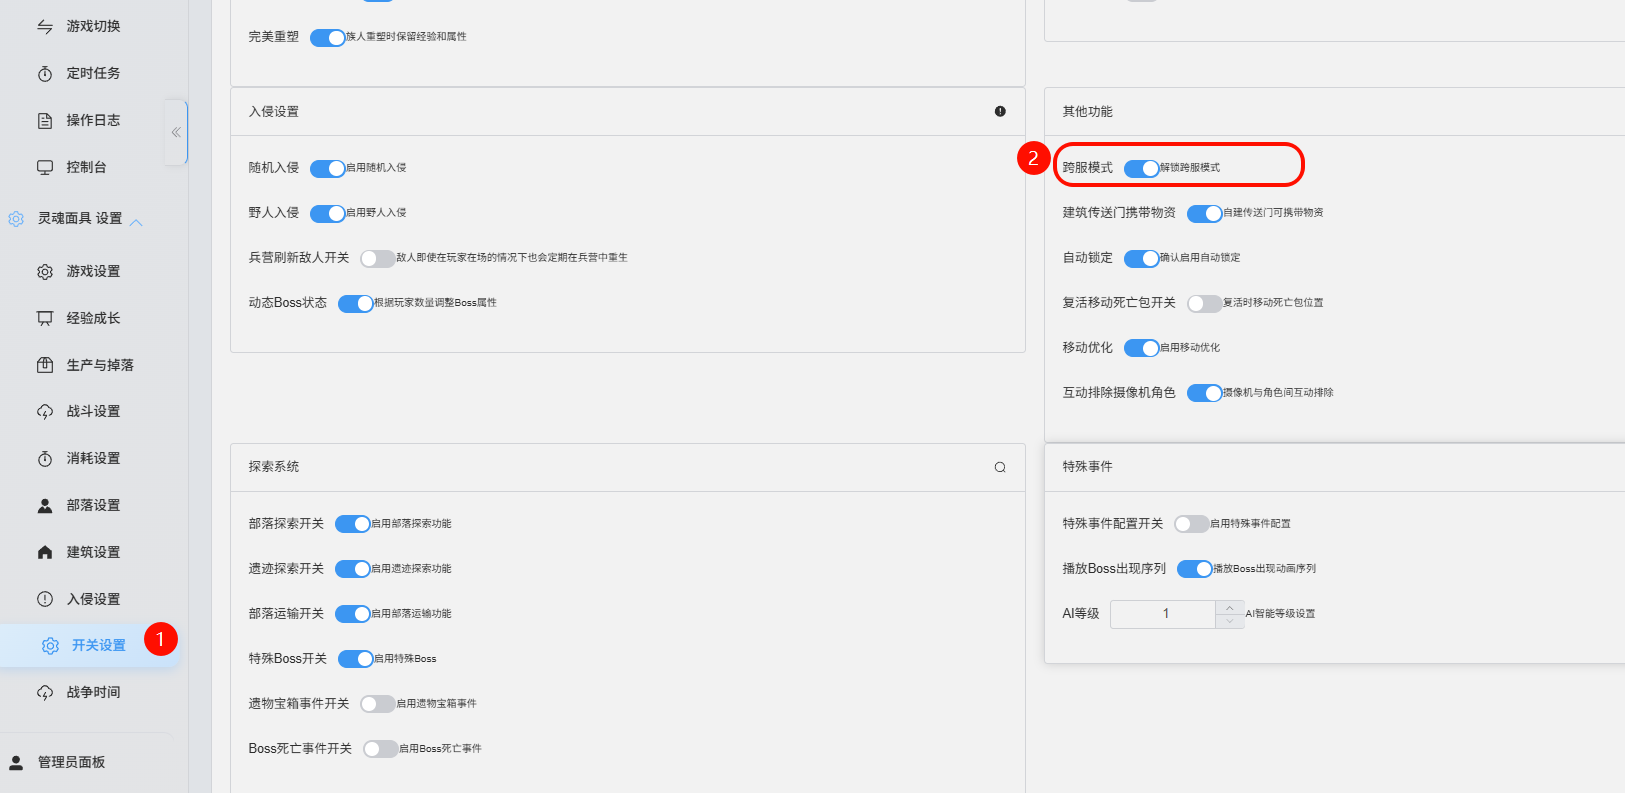Increase AI等级 with the up arrow

[1229, 607]
